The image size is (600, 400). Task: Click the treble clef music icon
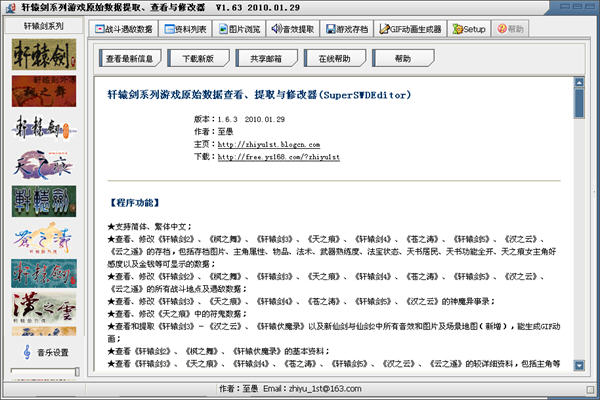click(x=27, y=352)
